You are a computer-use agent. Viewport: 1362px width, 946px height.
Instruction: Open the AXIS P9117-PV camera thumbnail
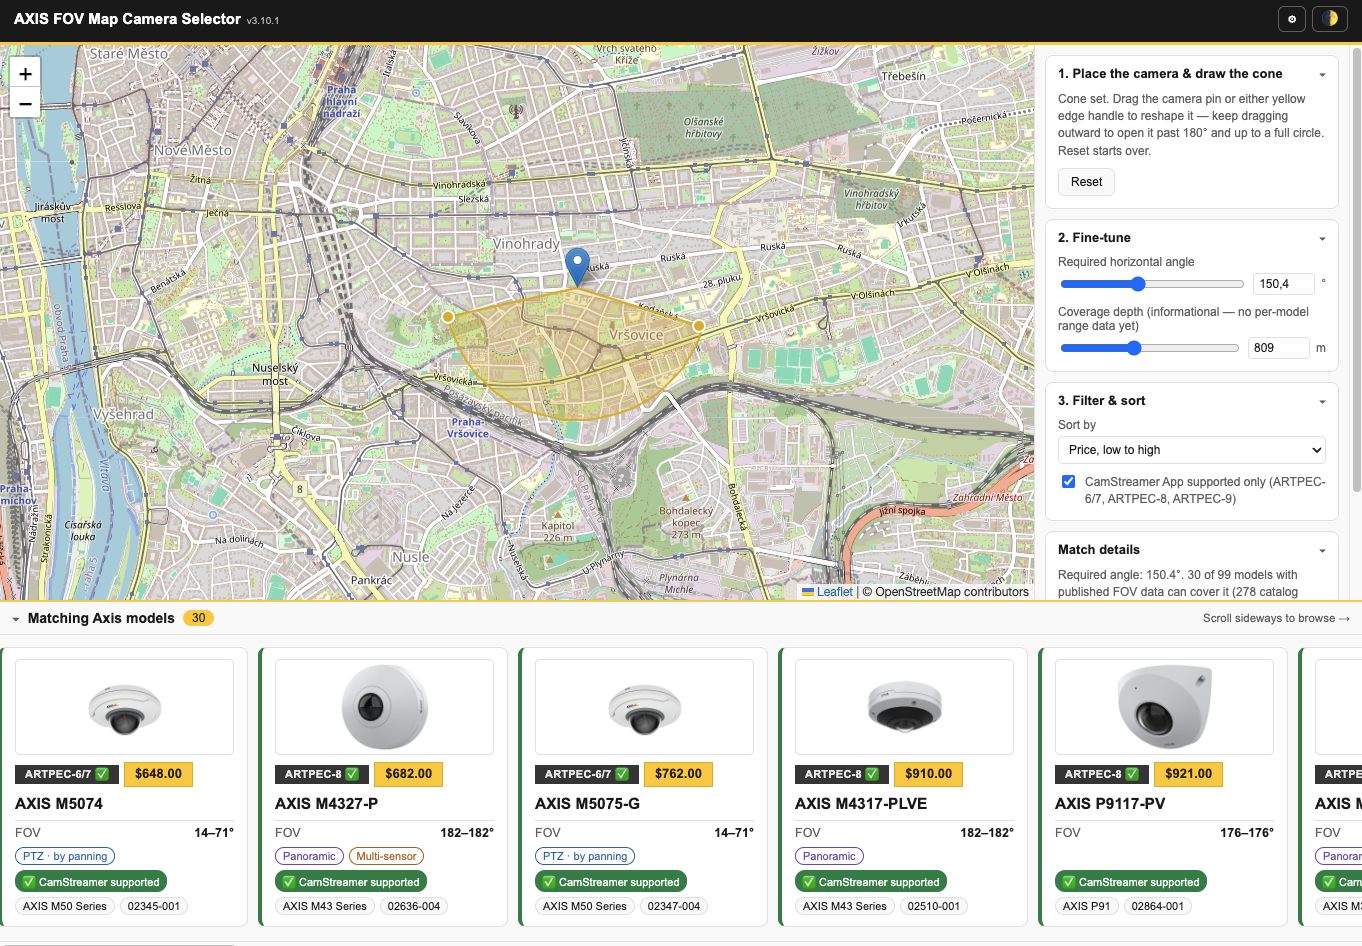1164,707
